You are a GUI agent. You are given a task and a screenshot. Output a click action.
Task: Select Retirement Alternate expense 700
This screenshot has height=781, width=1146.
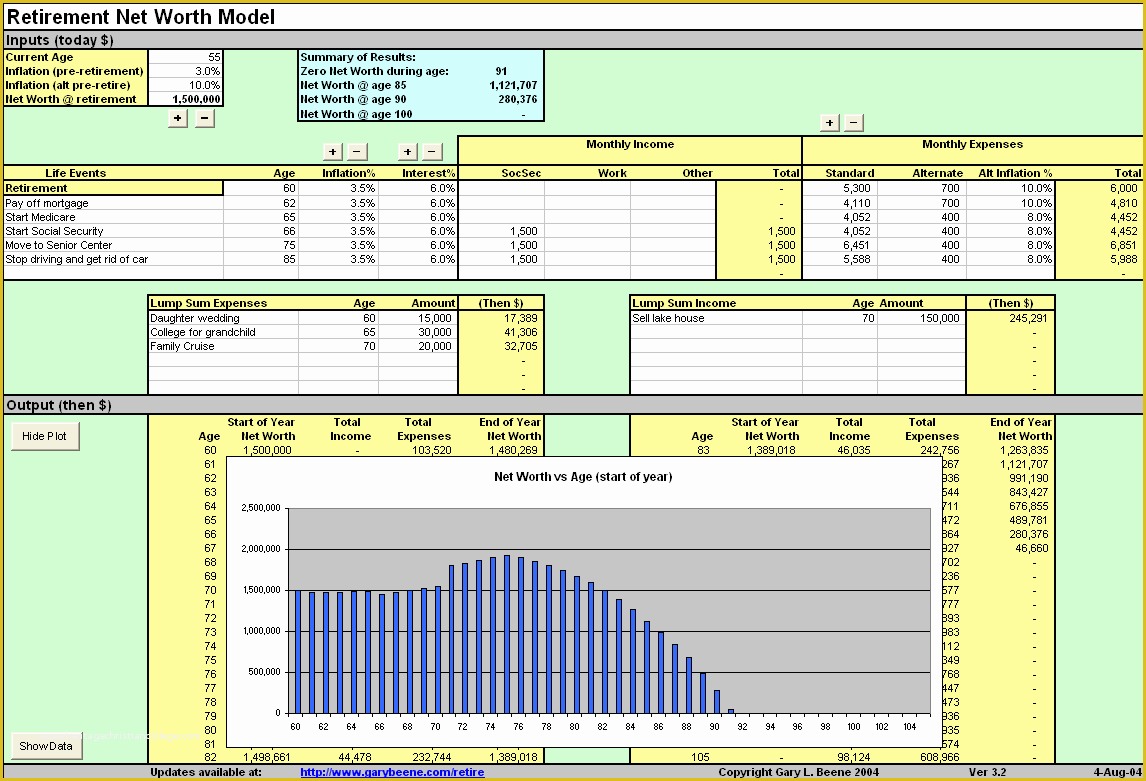pyautogui.click(x=922, y=188)
